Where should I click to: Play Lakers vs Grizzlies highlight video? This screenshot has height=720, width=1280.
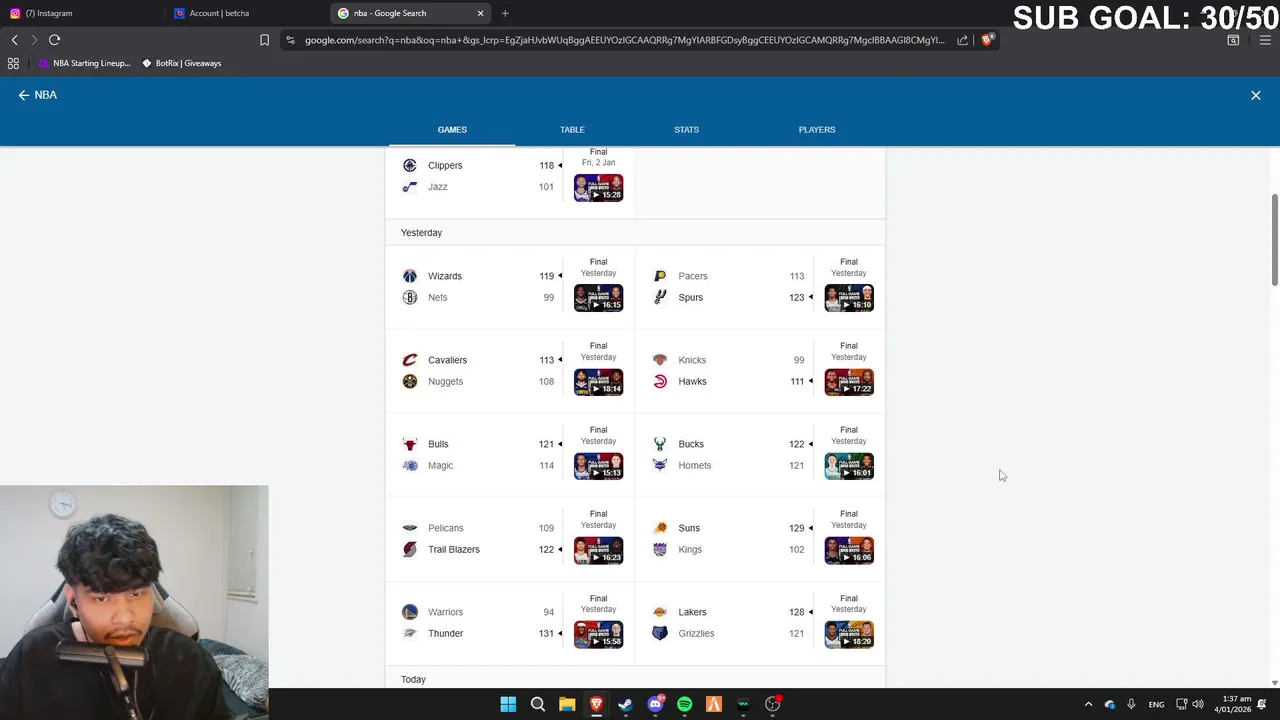pyautogui.click(x=849, y=633)
